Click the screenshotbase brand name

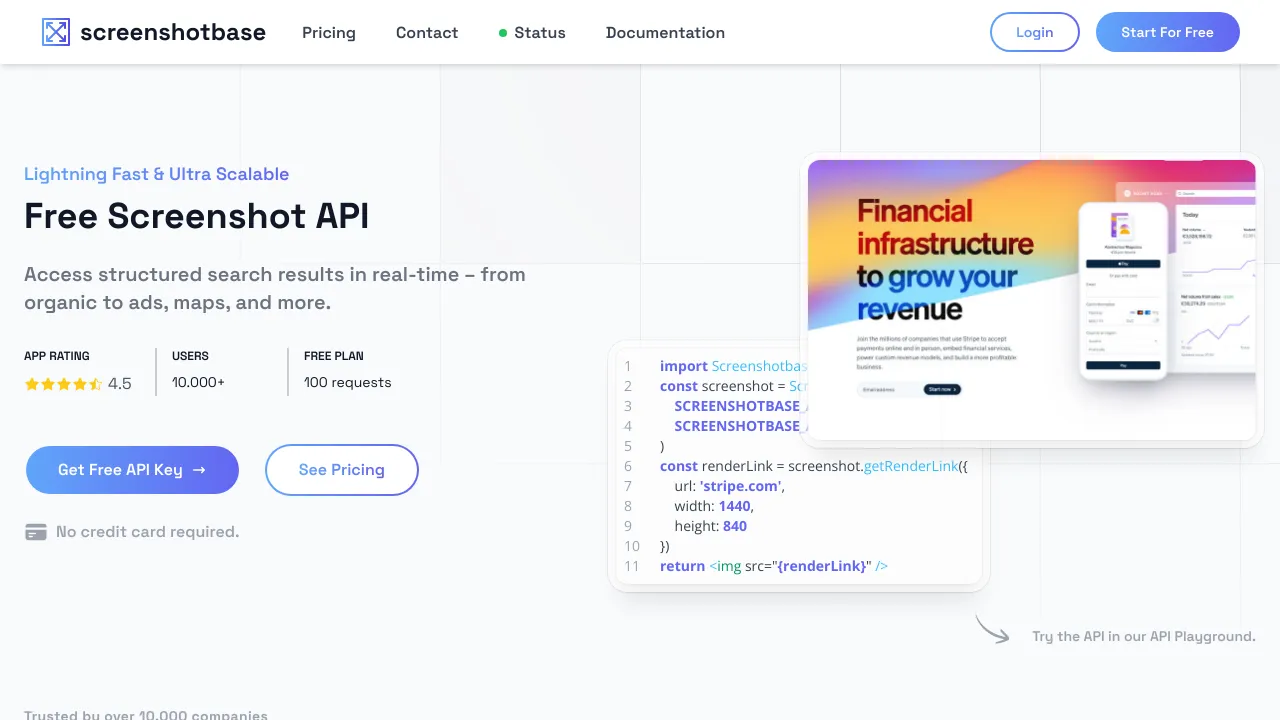click(x=173, y=32)
